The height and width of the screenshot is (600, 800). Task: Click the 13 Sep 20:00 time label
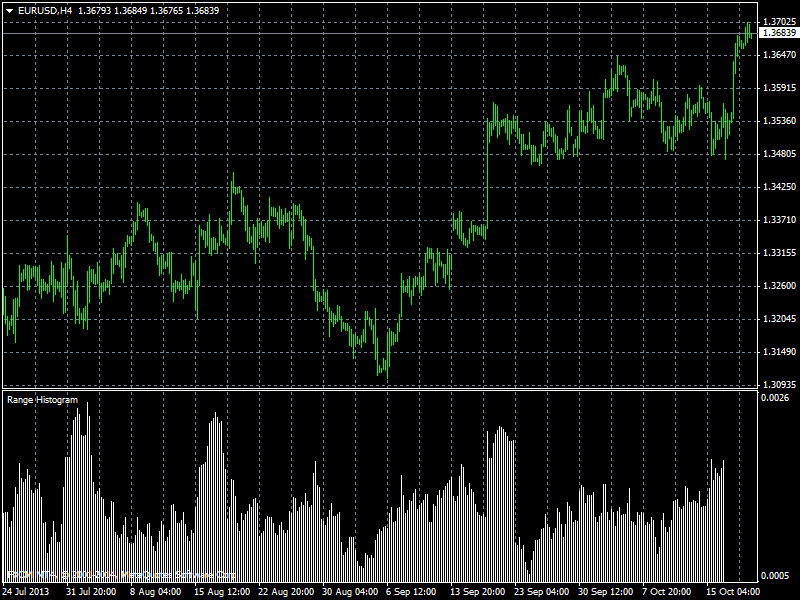pyautogui.click(x=478, y=592)
